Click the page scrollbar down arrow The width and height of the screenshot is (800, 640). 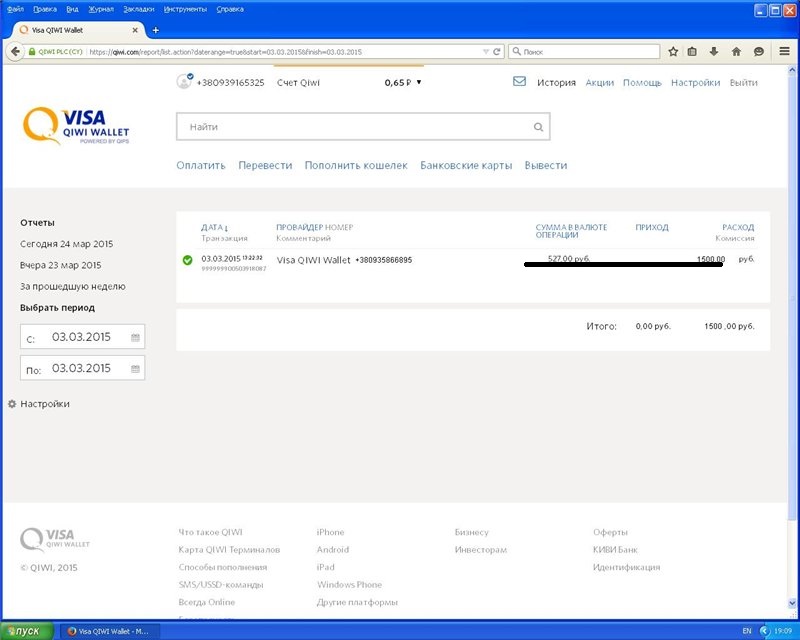point(793,603)
